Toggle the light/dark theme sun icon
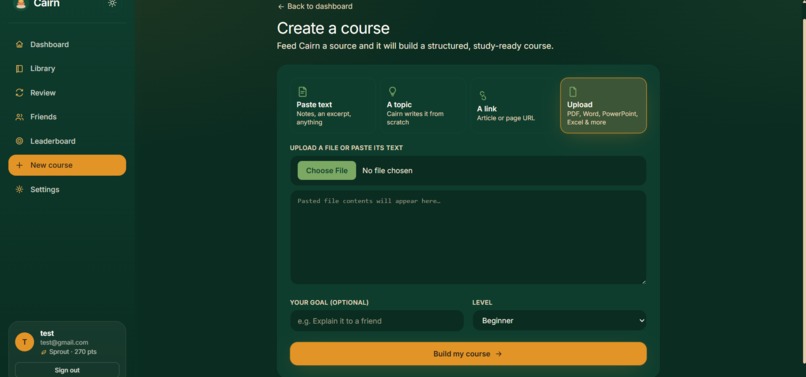This screenshot has height=377, width=806. point(112,4)
